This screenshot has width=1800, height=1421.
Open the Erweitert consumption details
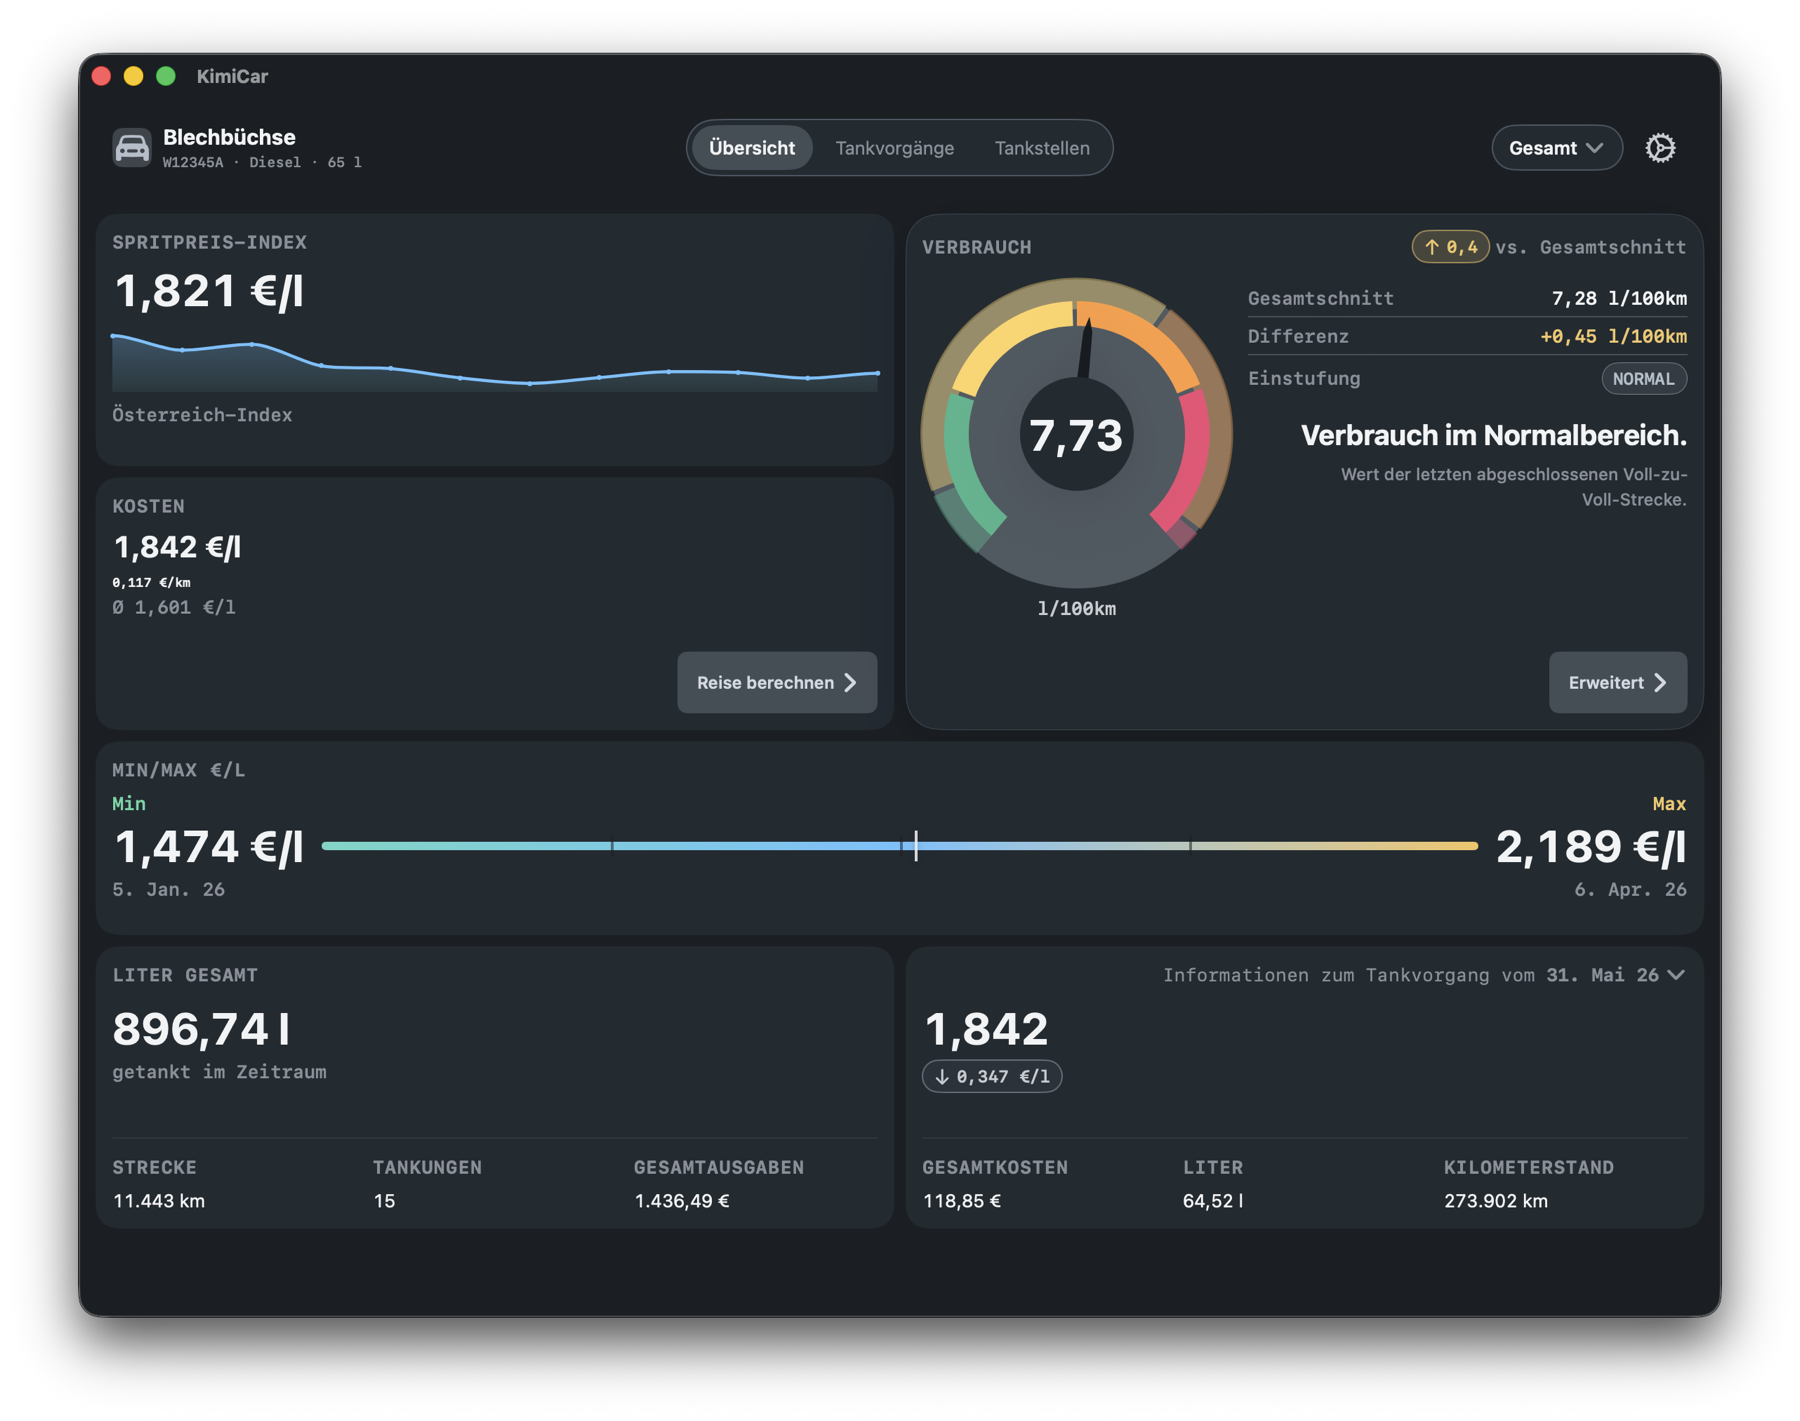pyautogui.click(x=1617, y=682)
